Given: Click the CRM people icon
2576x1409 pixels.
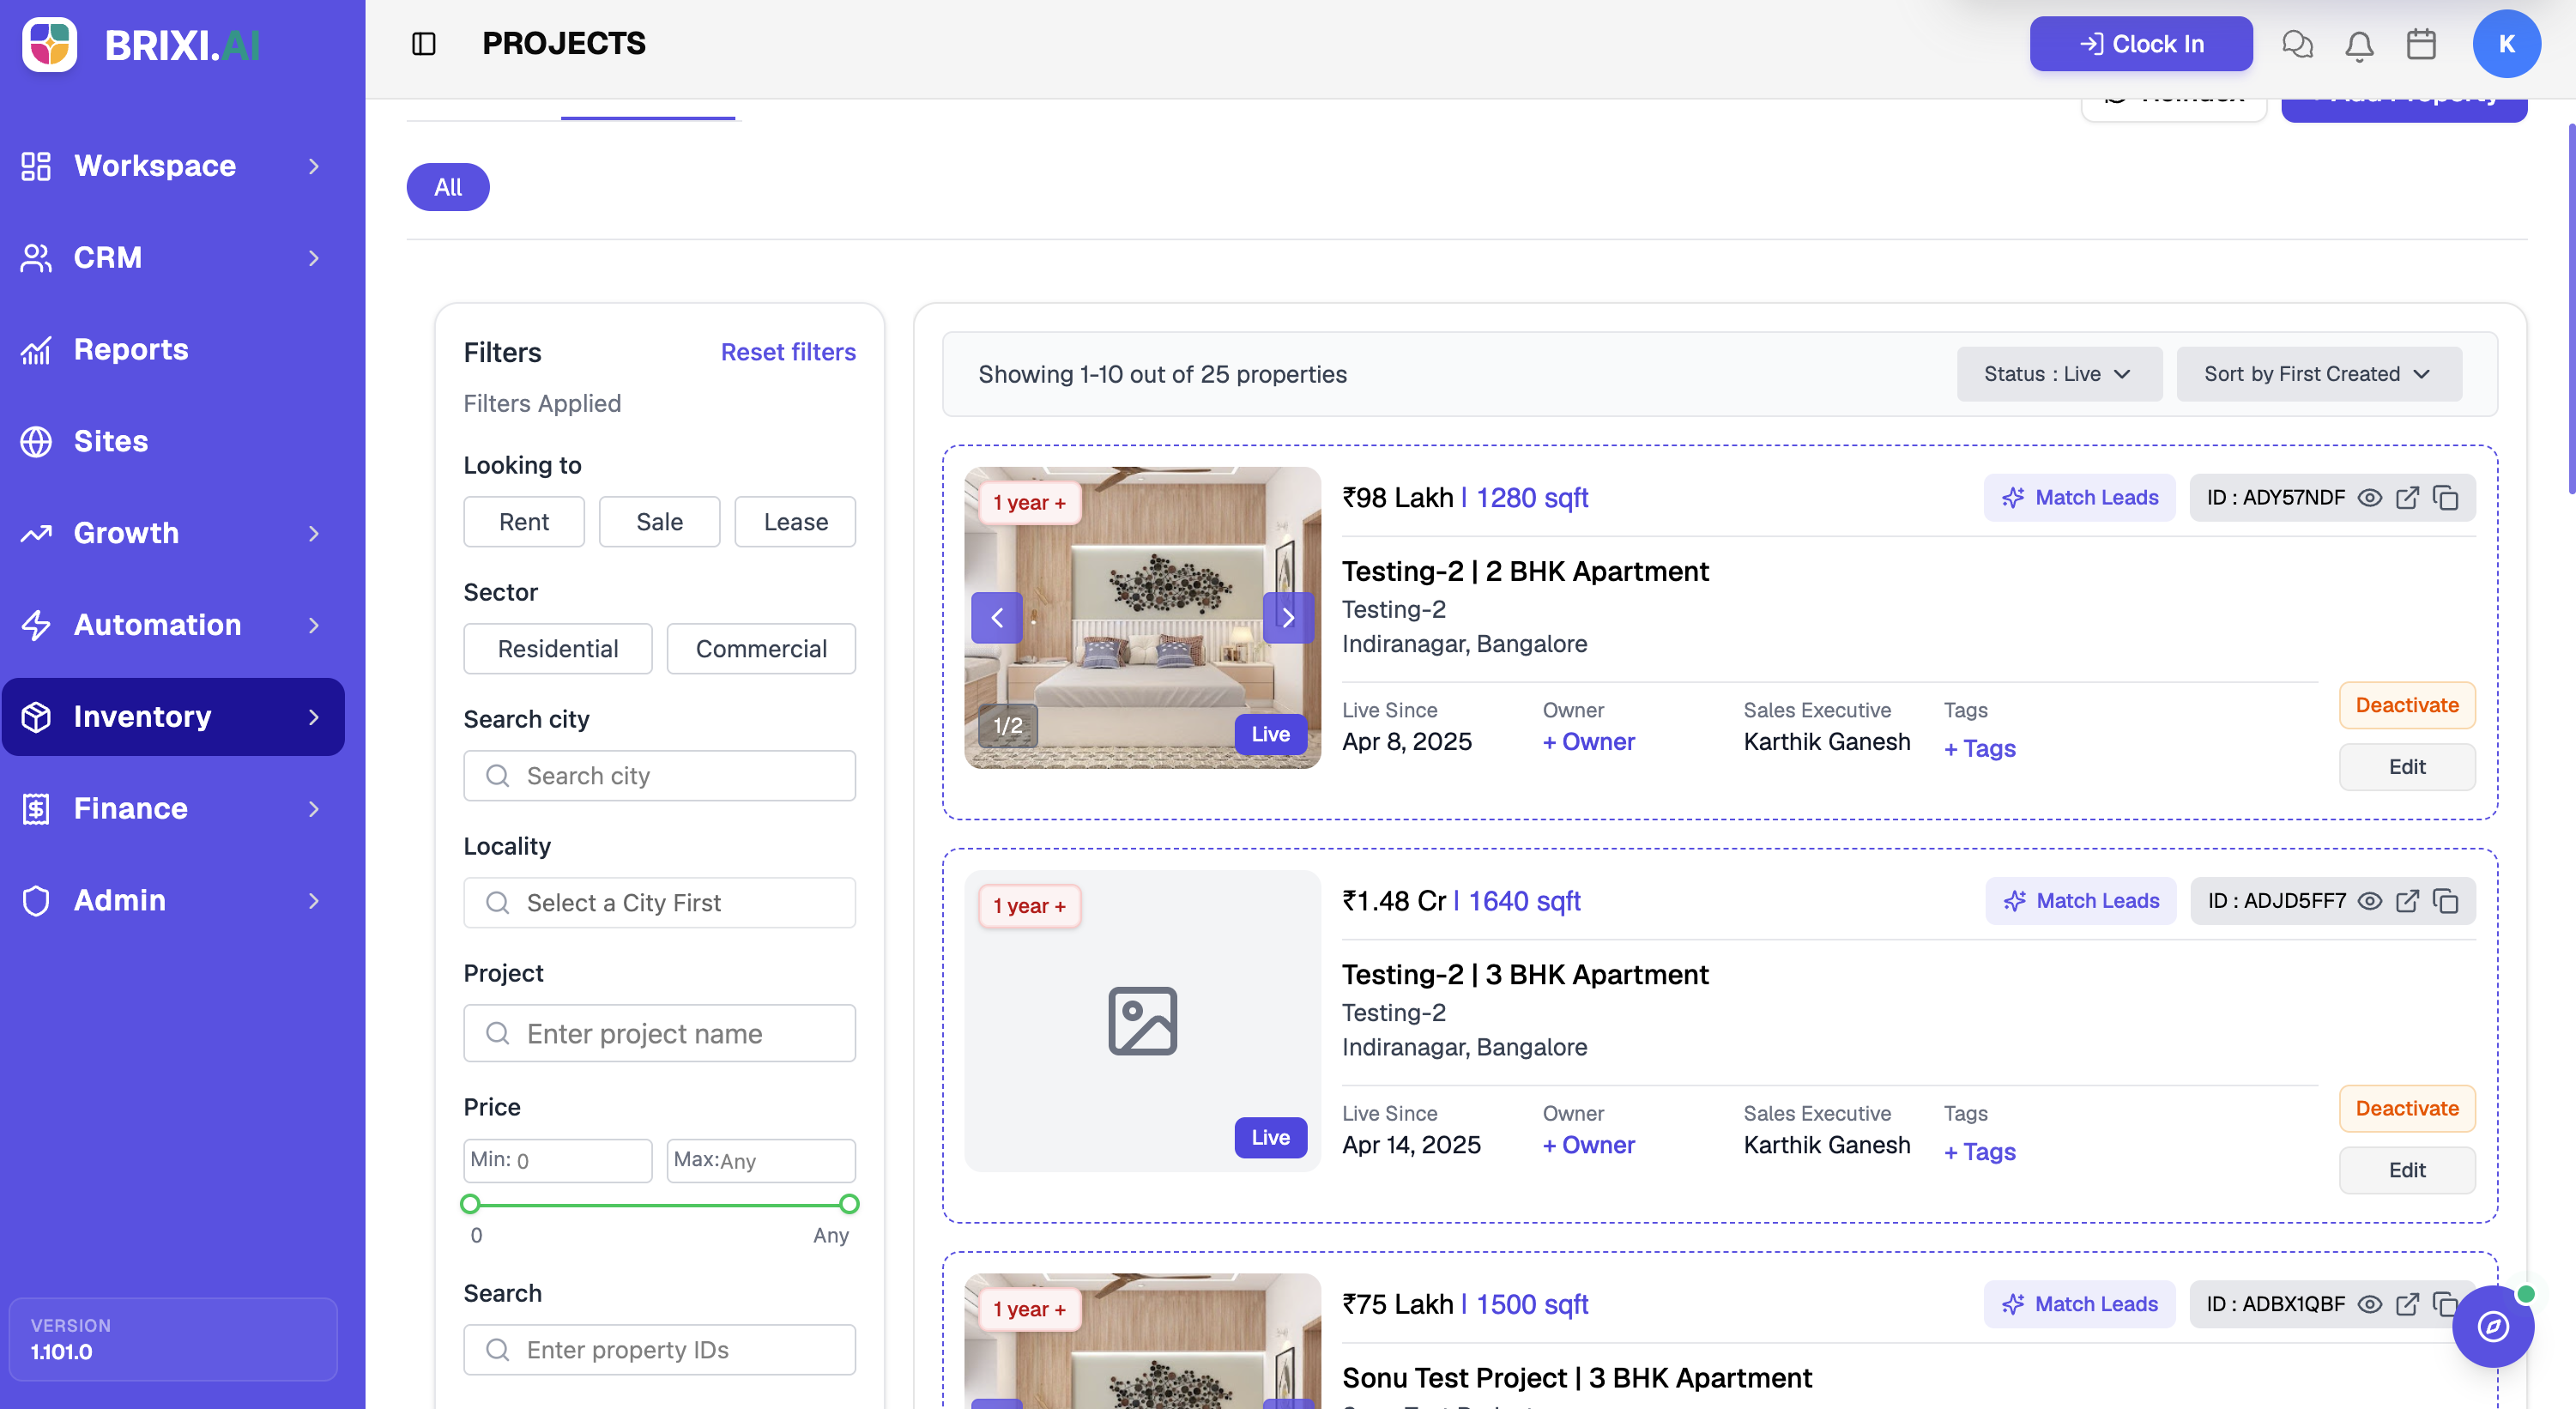Looking at the screenshot, I should 36,258.
